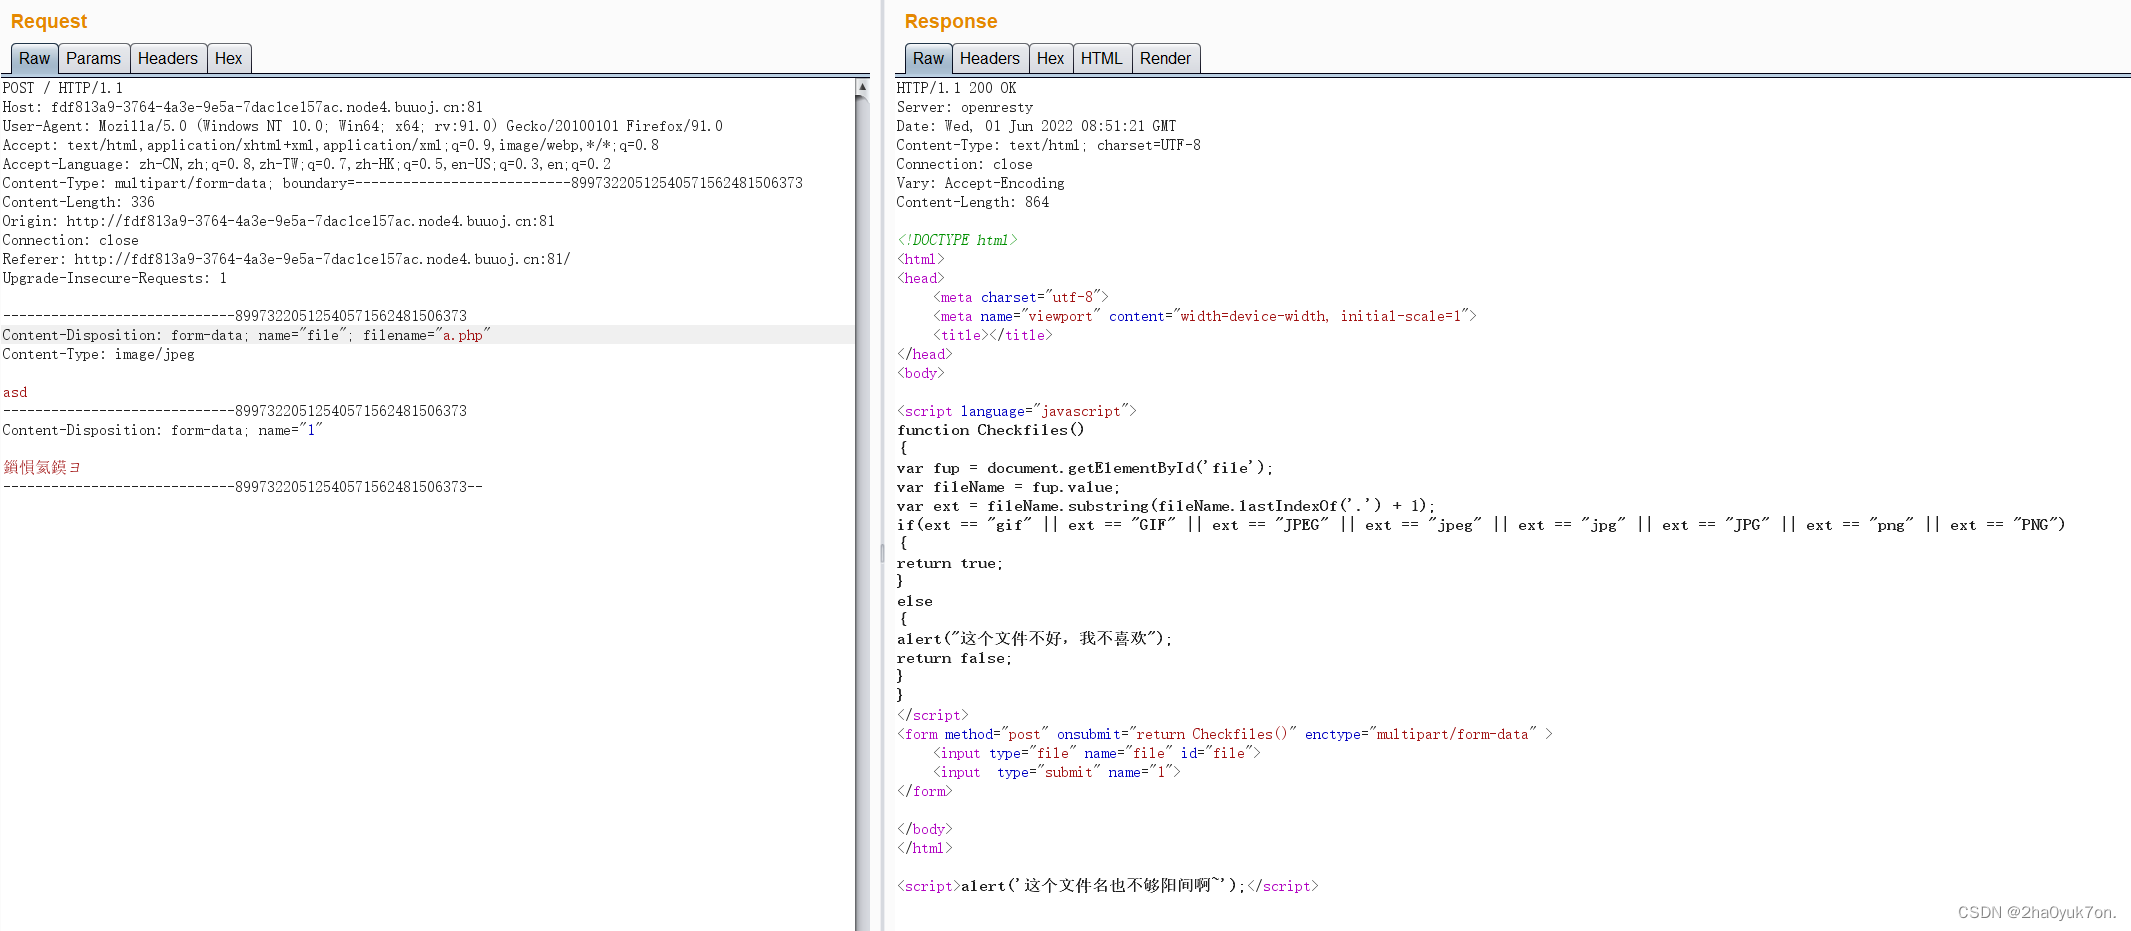Open the Response Headers tab
Viewport: 2131px width, 931px height.
coord(990,58)
